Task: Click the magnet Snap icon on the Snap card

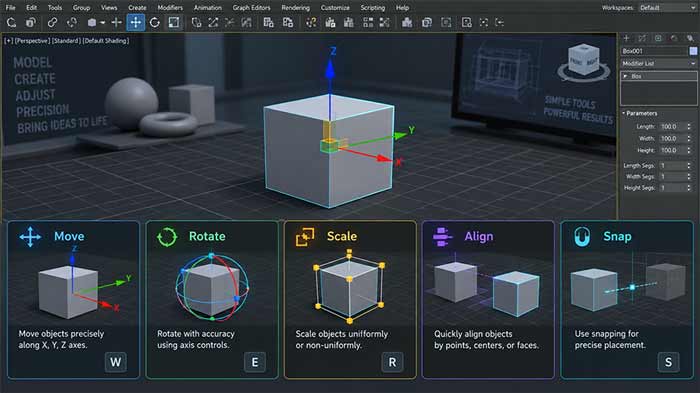Action: 582,237
